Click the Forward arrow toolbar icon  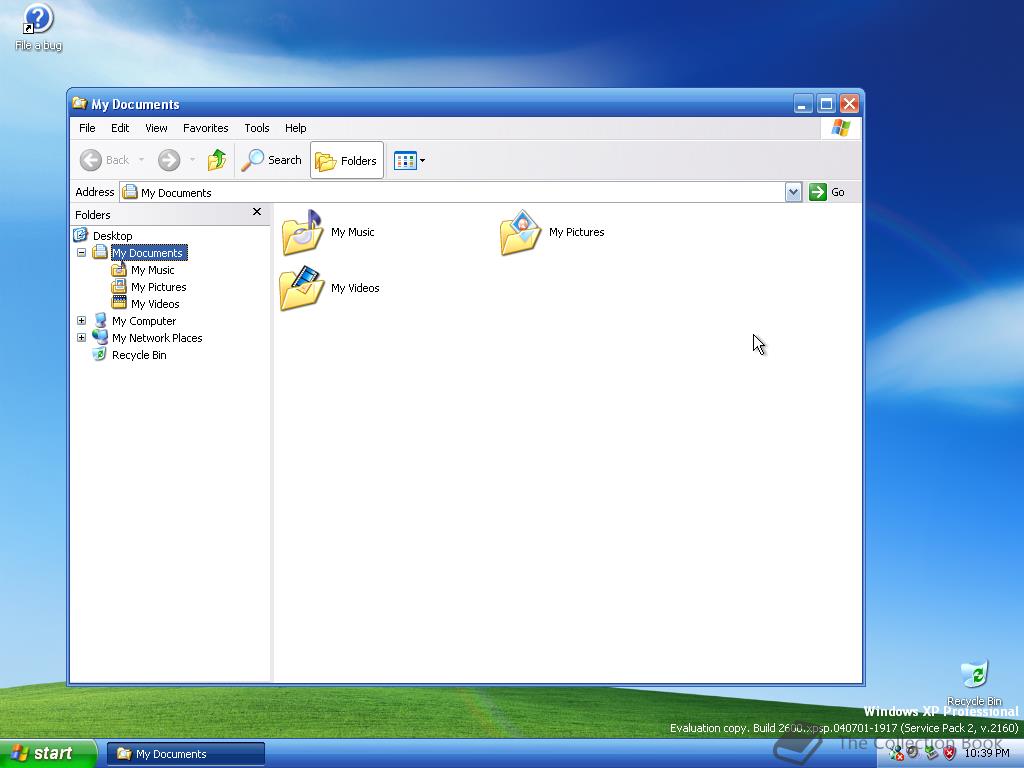tap(169, 160)
